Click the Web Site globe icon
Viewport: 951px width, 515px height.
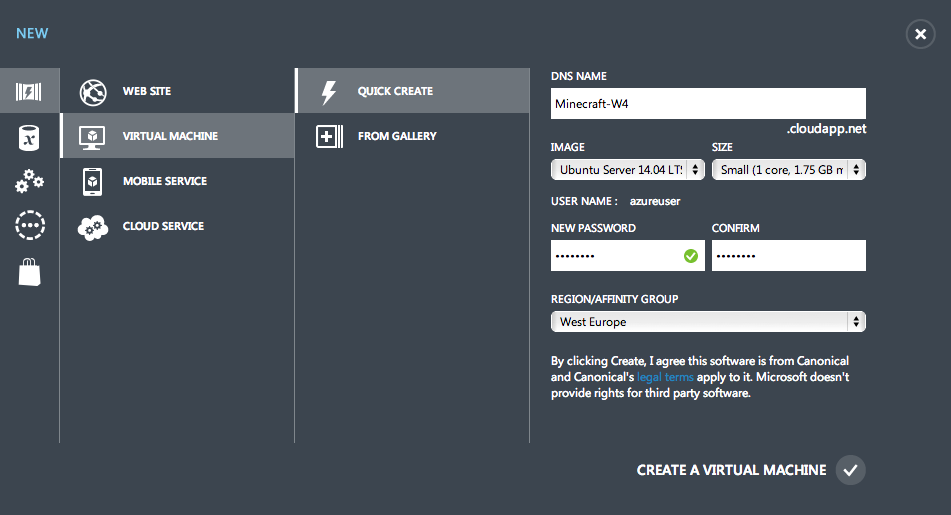tap(93, 91)
